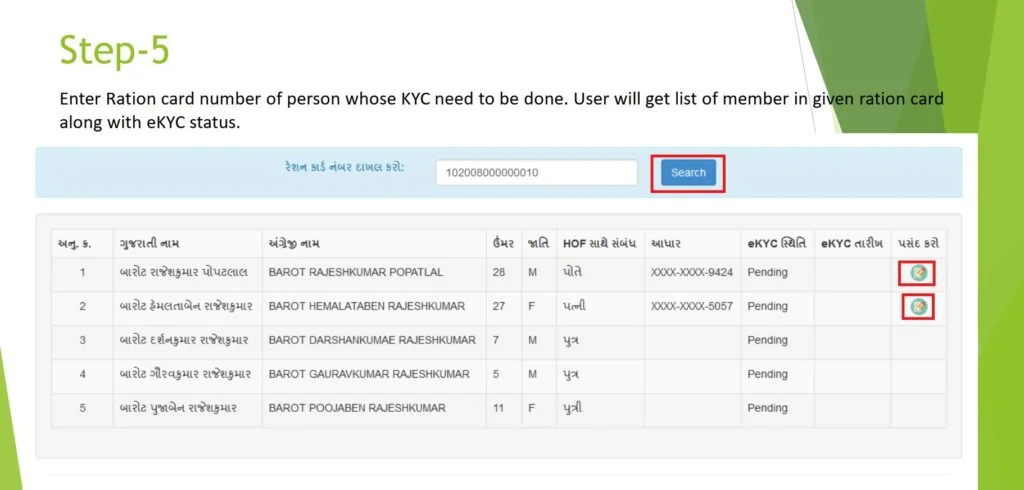Click age 7 in Darshankumae row
Screen dimensions: 1024x490
[496, 340]
